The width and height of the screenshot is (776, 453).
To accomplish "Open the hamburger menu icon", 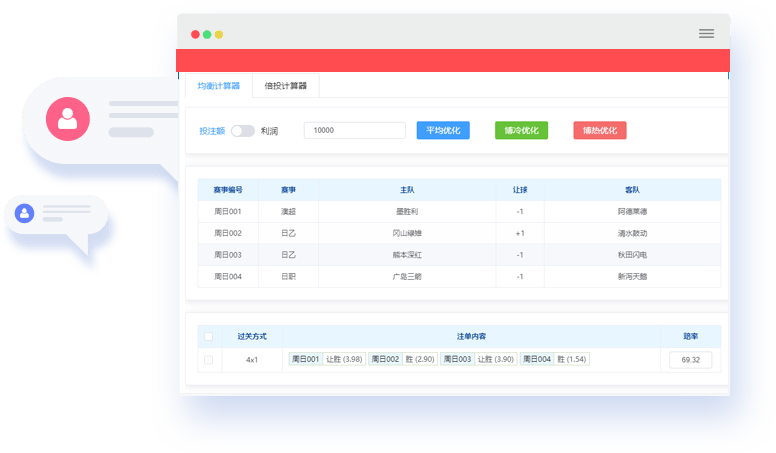I will coord(706,33).
